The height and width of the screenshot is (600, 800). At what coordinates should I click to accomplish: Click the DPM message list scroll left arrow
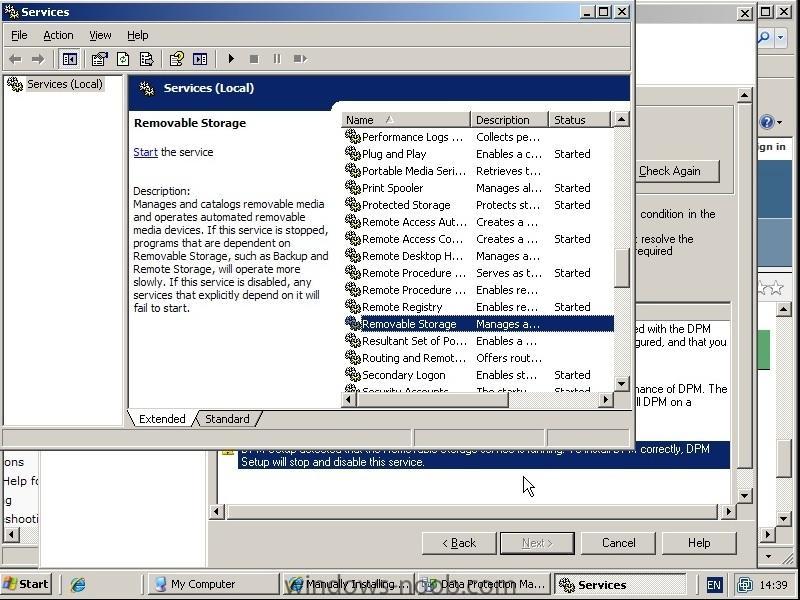click(217, 511)
